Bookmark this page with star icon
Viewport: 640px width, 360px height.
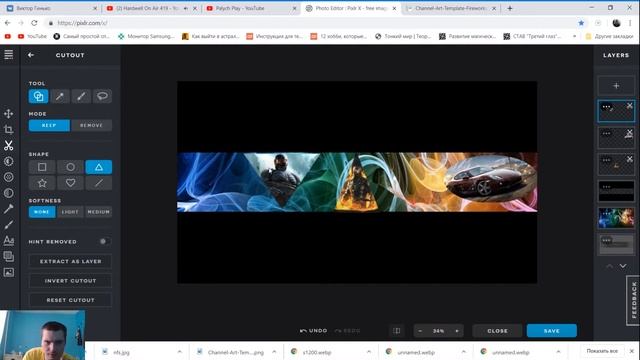click(x=581, y=23)
